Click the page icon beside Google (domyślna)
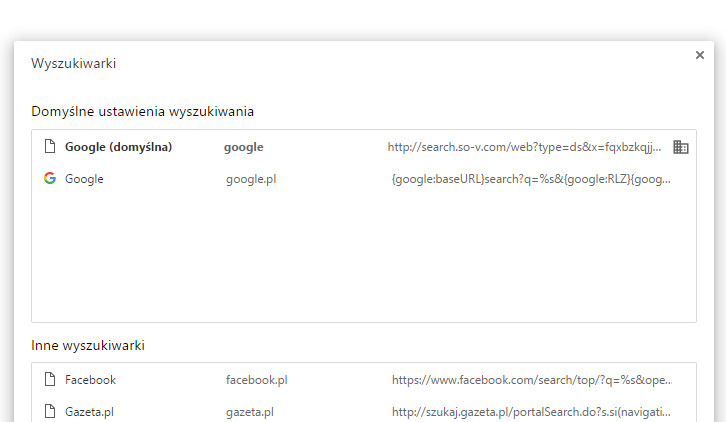 50,146
